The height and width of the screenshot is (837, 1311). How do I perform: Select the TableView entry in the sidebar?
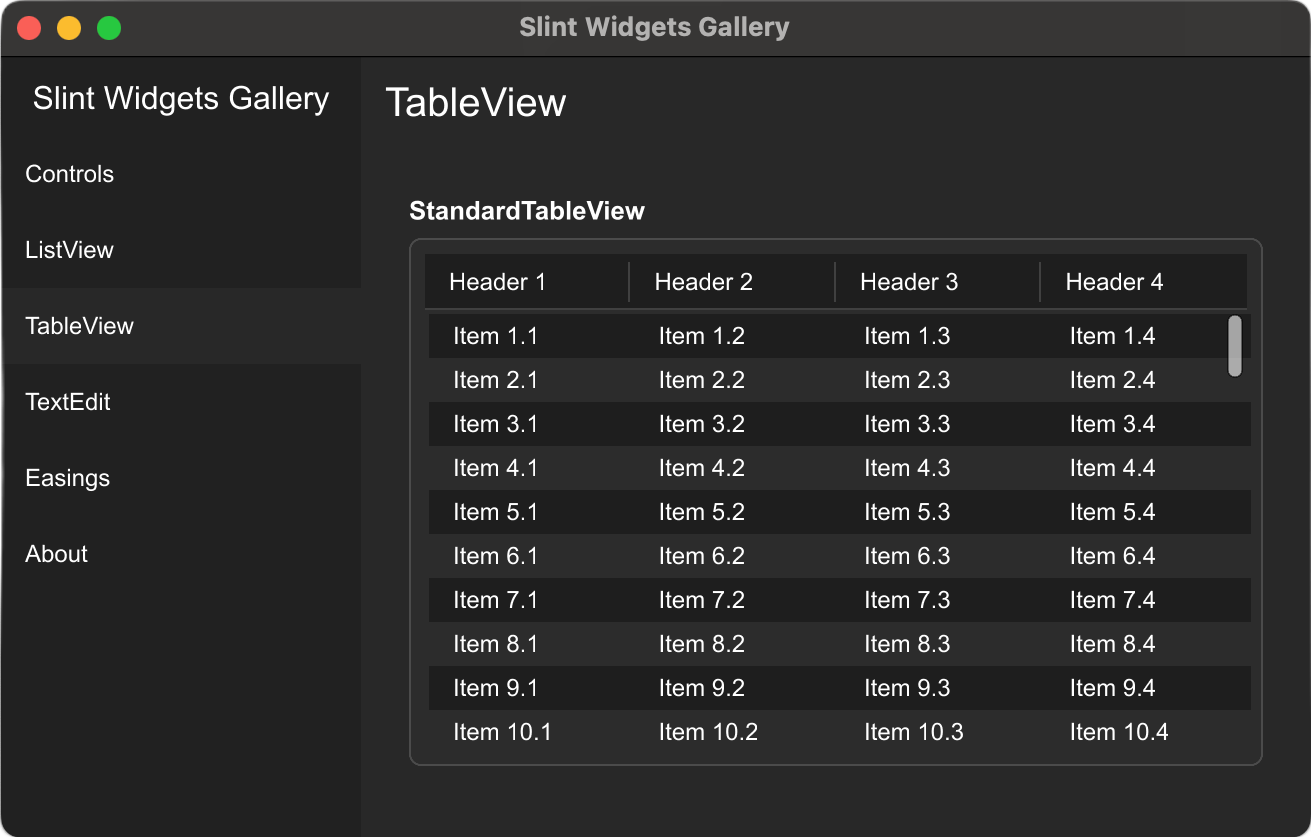(79, 326)
